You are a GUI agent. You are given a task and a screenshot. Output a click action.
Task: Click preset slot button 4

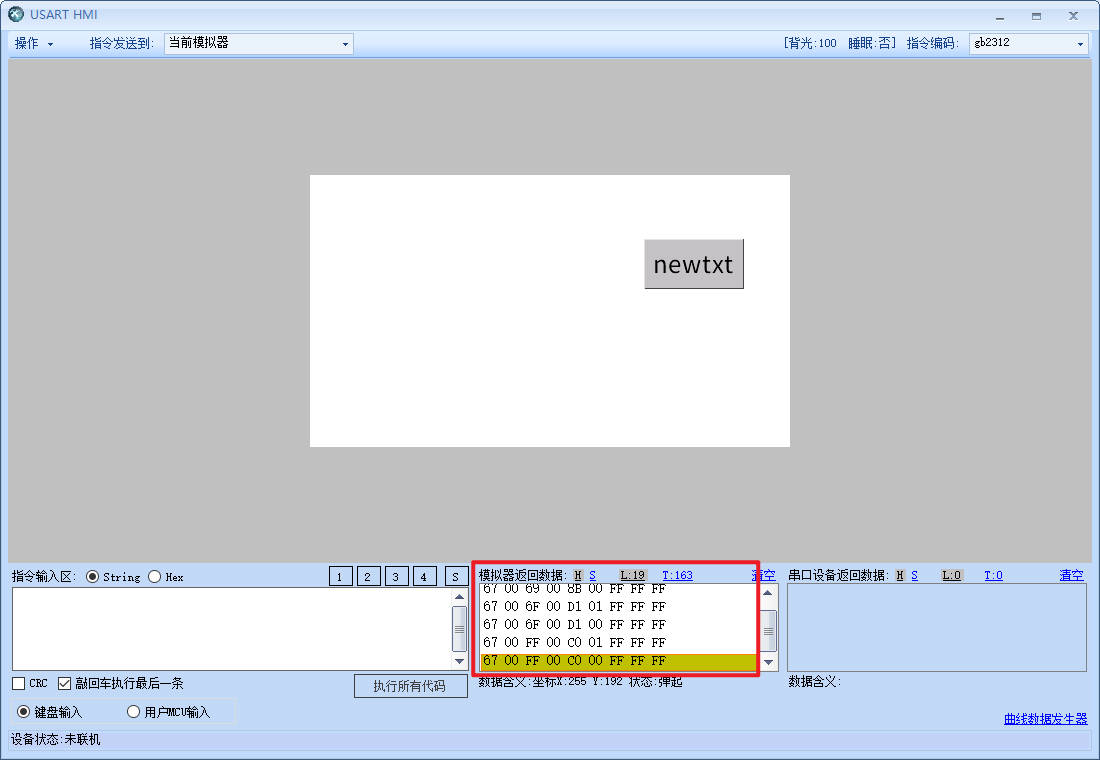click(425, 576)
